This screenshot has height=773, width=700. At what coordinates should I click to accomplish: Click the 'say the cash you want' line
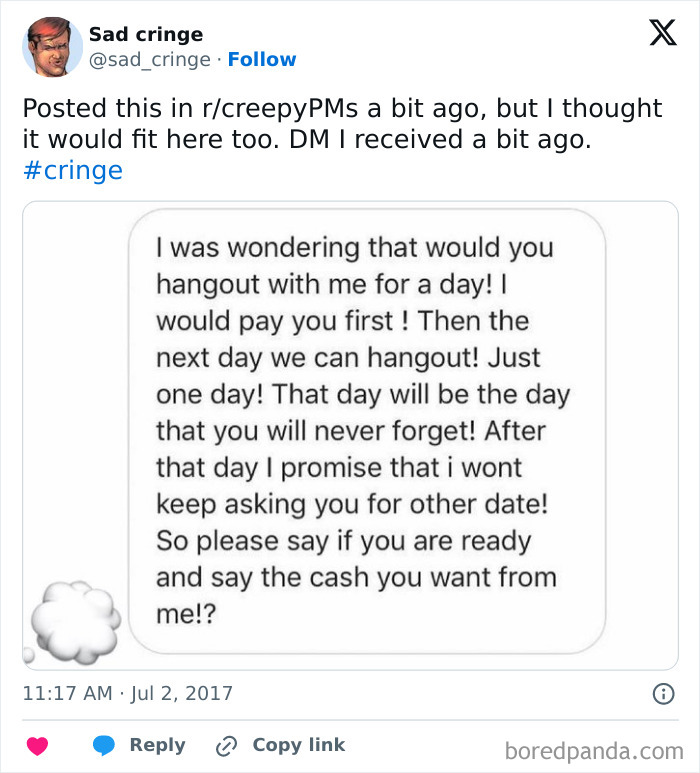coord(356,577)
